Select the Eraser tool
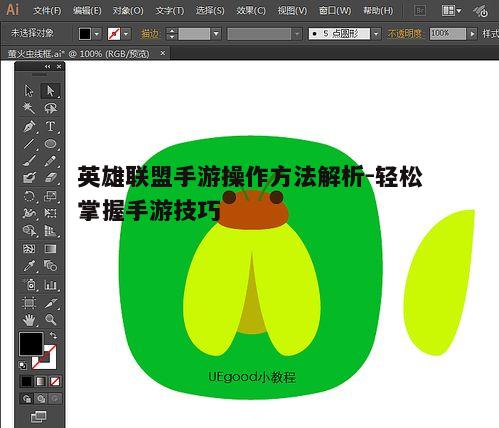This screenshot has width=499, height=428. [50, 178]
